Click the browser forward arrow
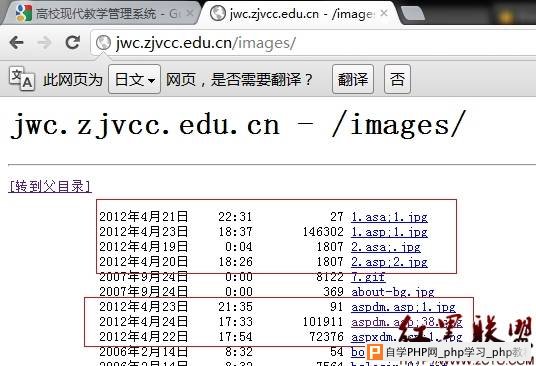Viewport: 536px width, 366px height. pos(45,43)
